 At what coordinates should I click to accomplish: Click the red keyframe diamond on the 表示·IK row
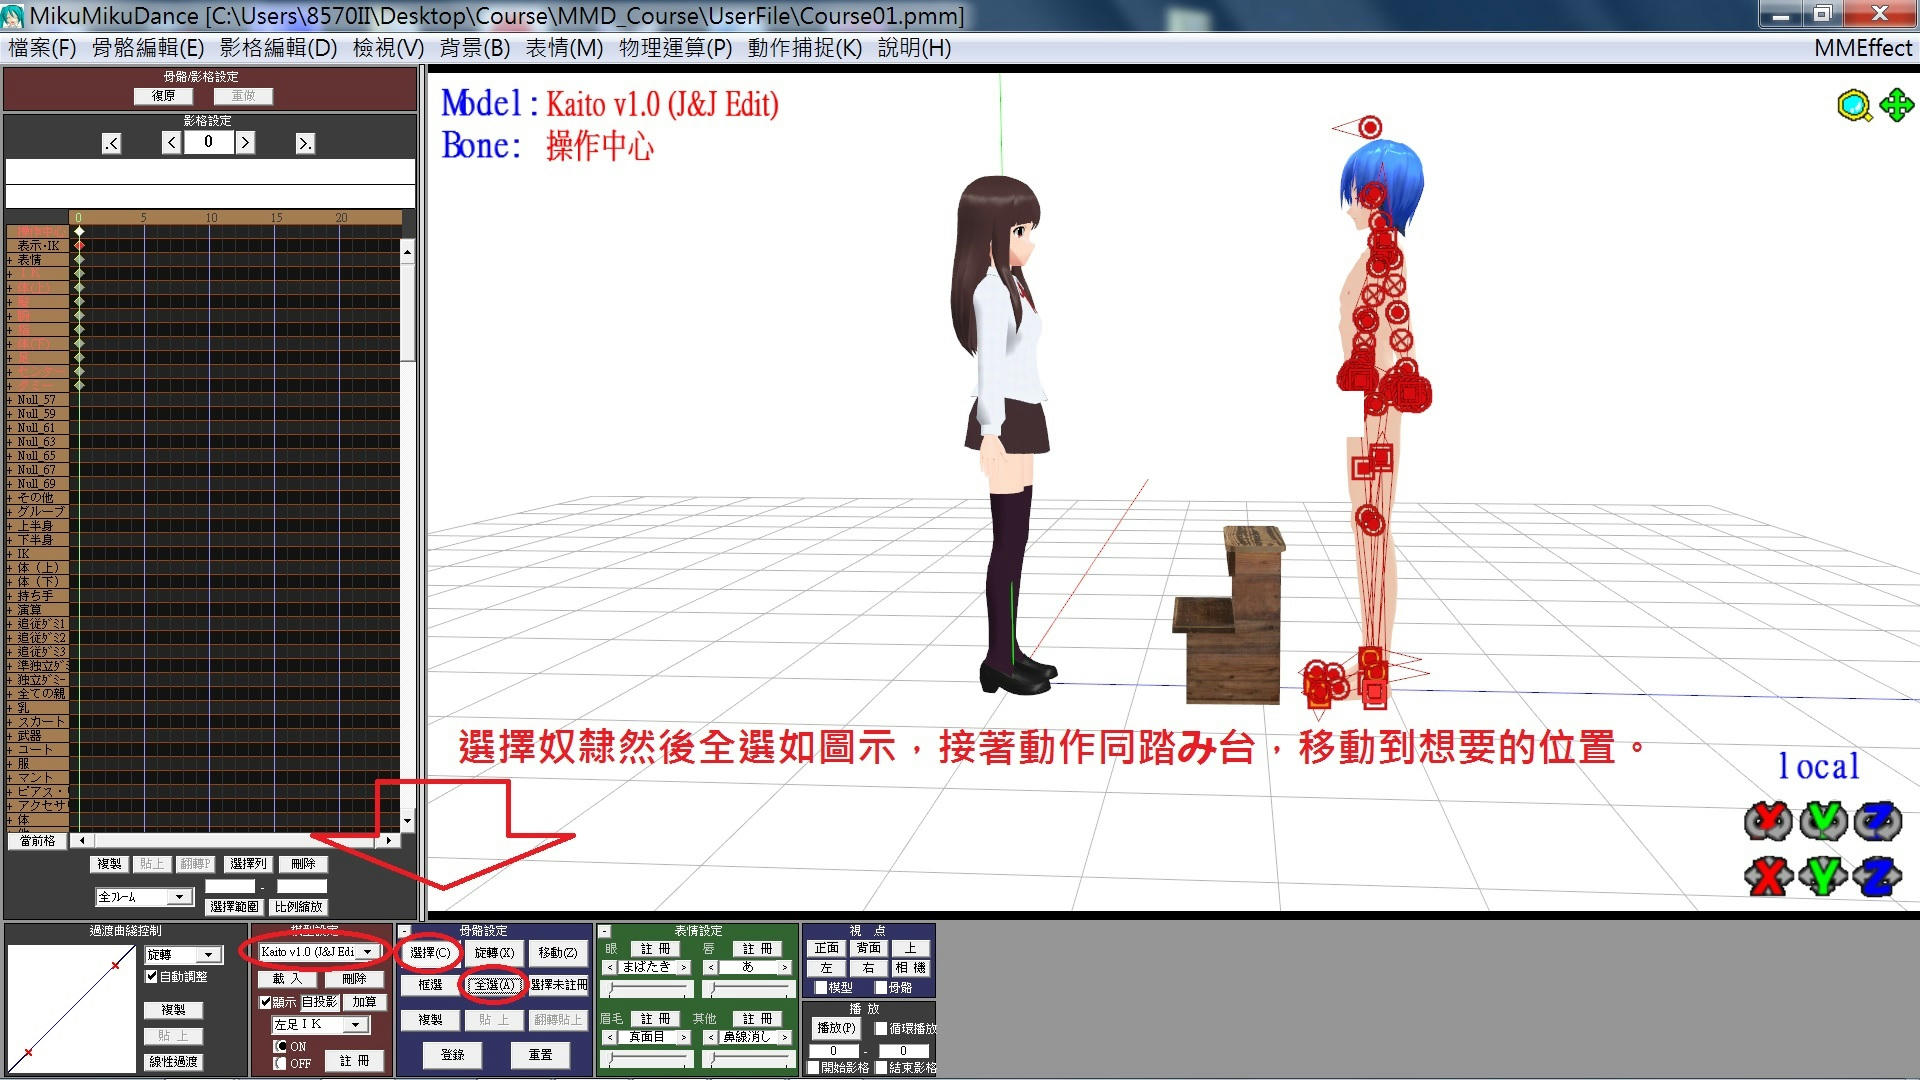pyautogui.click(x=79, y=245)
